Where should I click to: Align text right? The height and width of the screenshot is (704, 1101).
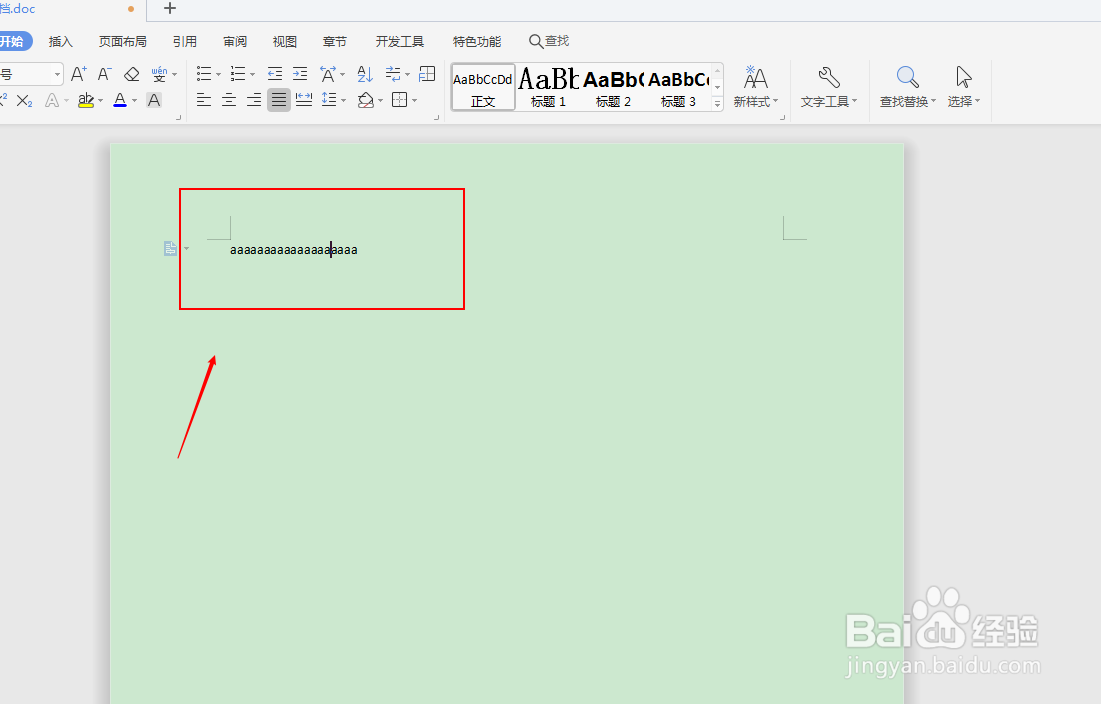254,100
